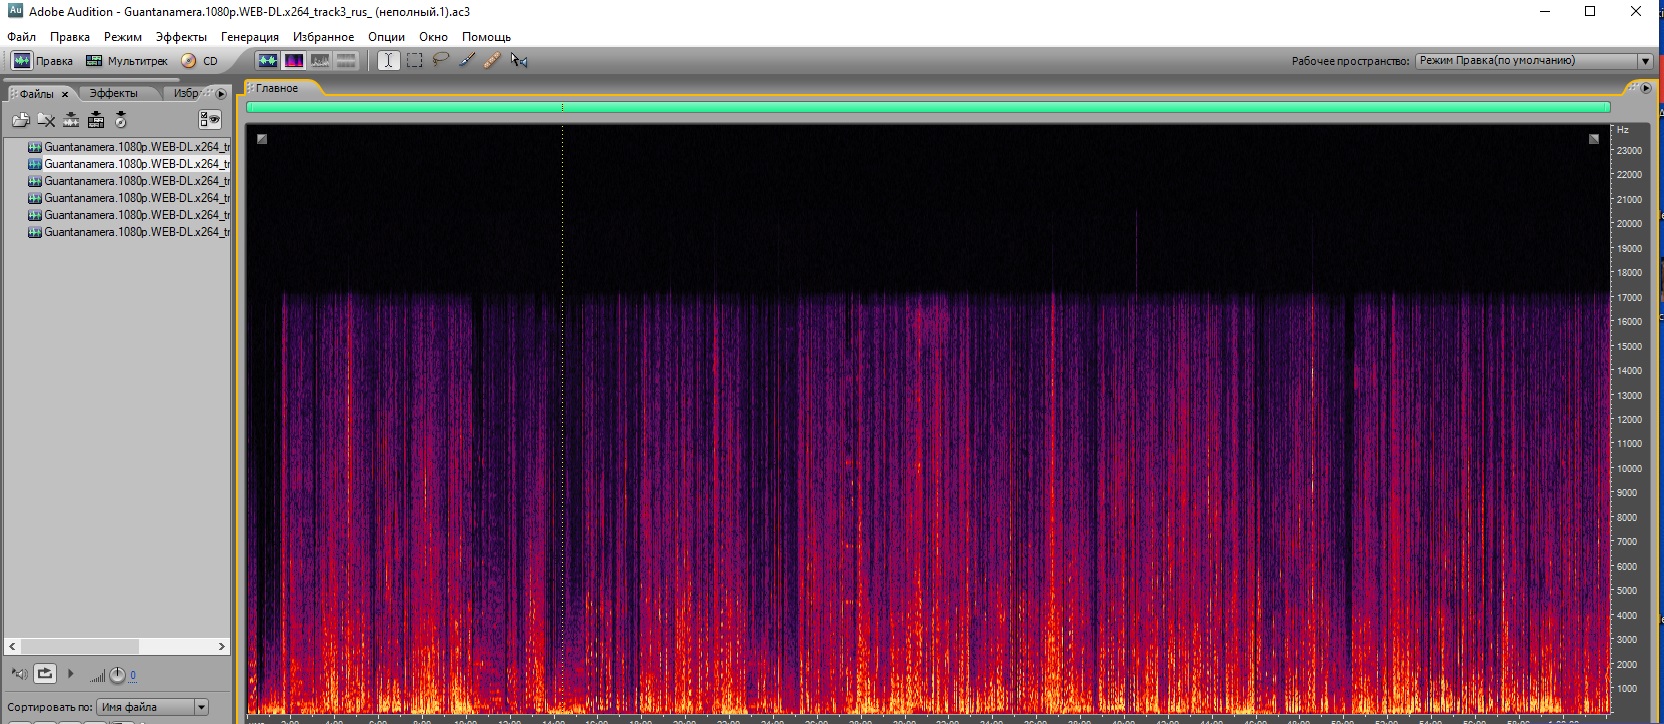Open the workspace mode dropdown
The image size is (1664, 724).
click(1644, 61)
